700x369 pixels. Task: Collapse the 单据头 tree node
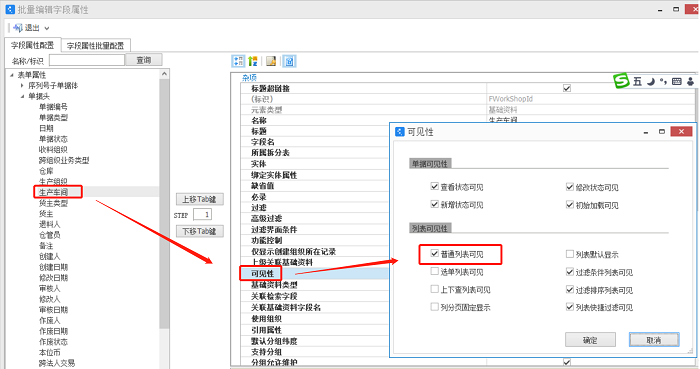coord(22,96)
